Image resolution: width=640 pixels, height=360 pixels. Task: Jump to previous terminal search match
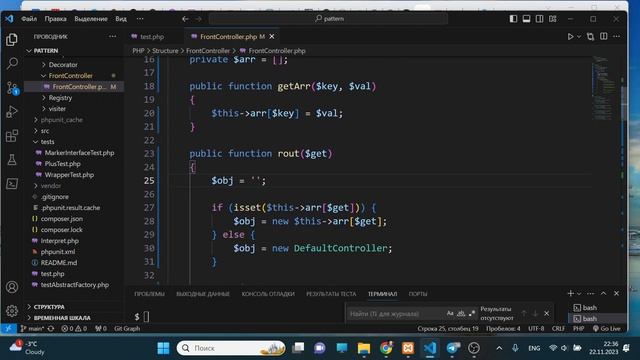[x=524, y=313]
